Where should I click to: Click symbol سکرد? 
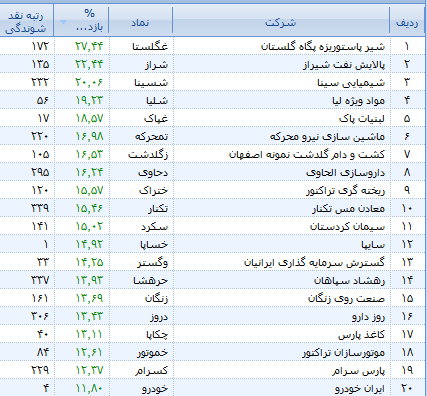tap(154, 226)
